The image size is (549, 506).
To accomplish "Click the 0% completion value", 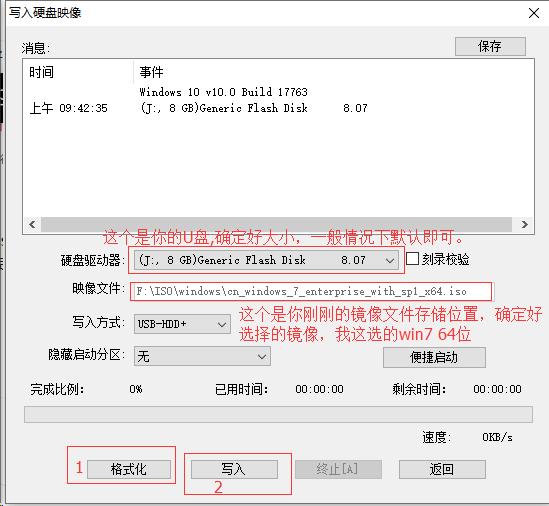I will [x=135, y=389].
